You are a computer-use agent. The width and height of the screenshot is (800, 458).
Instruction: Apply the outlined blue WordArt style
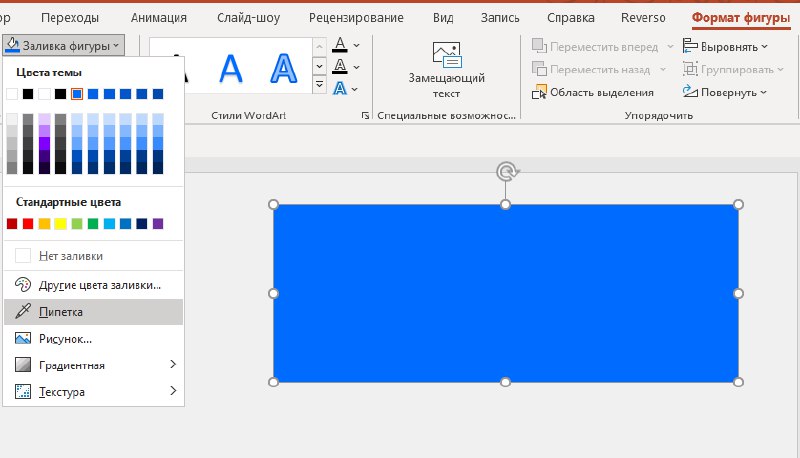[x=283, y=69]
